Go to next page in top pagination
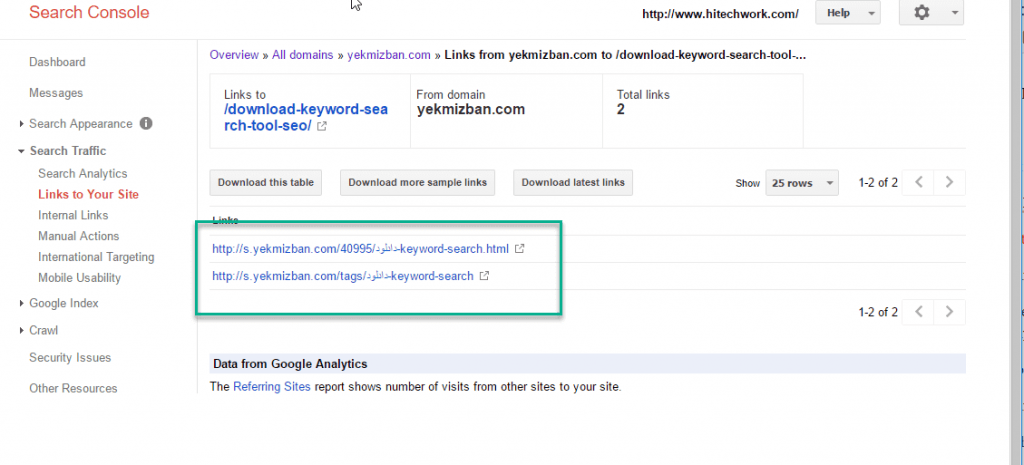 950,182
